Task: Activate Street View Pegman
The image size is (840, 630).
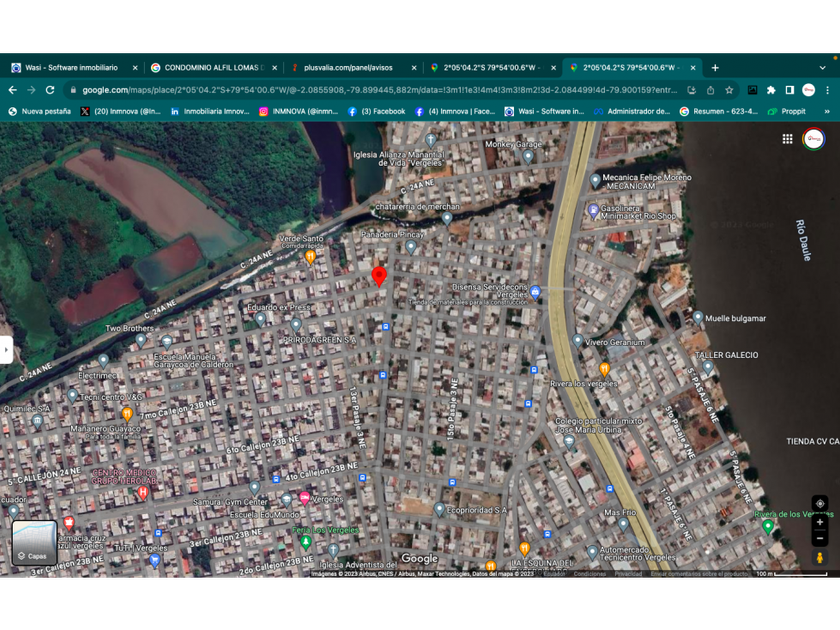Action: [x=820, y=558]
